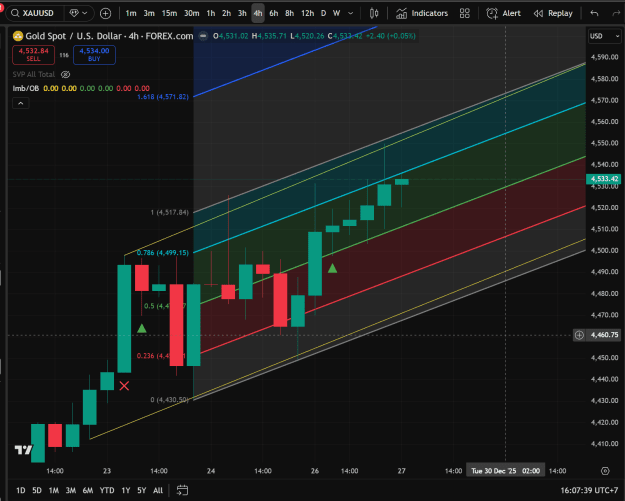The image size is (625, 501).
Task: Switch to the 12h interval
Action: (307, 13)
